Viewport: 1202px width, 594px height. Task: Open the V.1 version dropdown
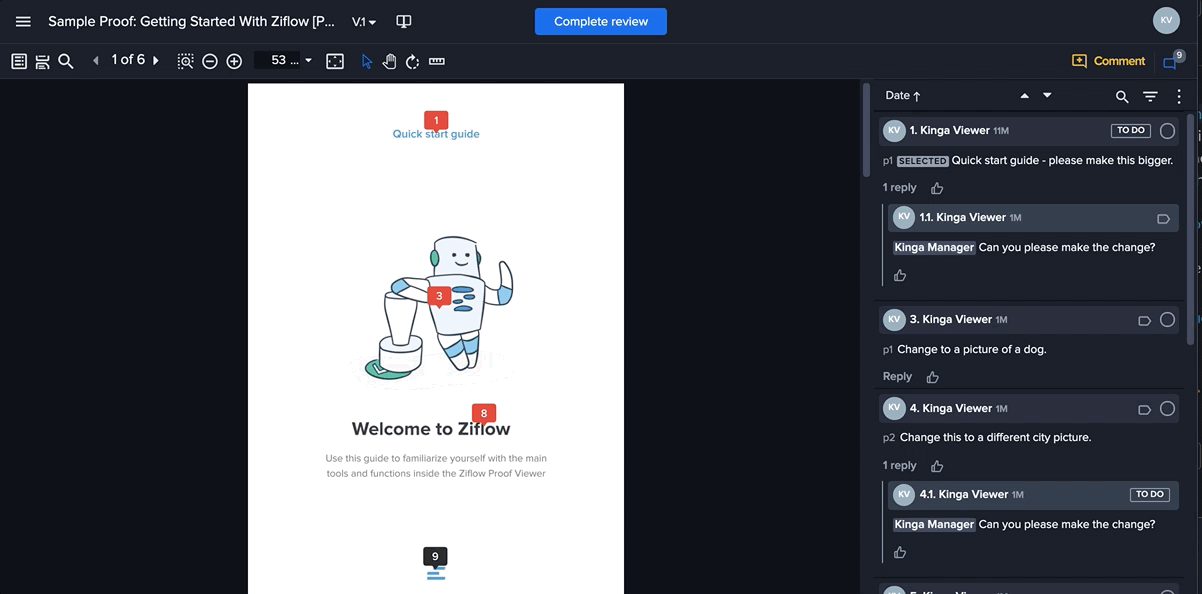(364, 21)
